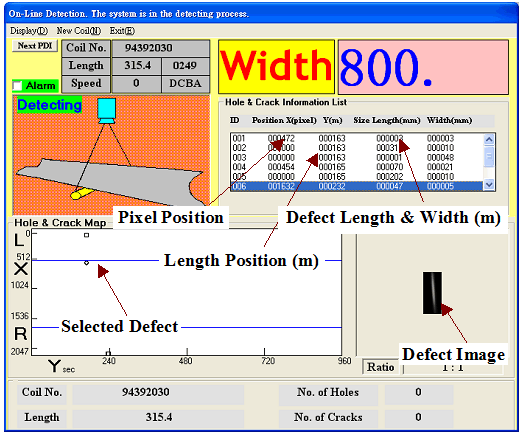
Task: Open the Display menu
Action: [x=29, y=31]
